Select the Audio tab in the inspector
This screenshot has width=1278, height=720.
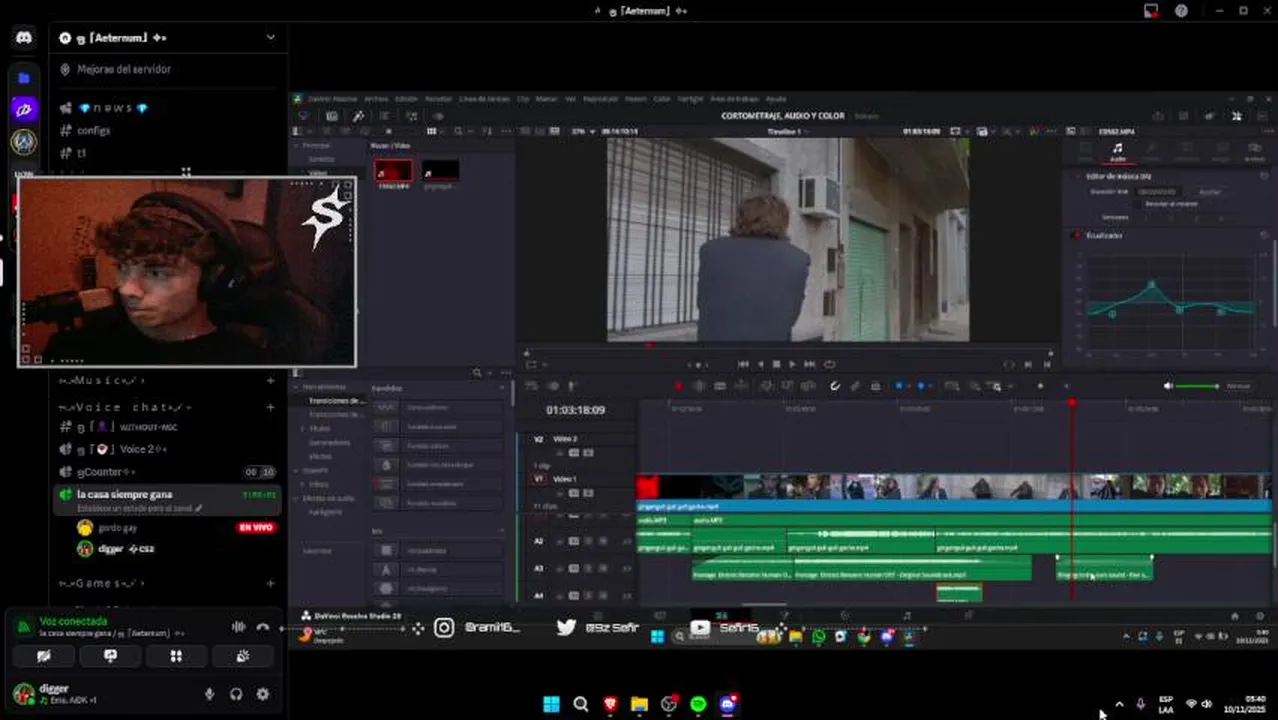[1117, 151]
